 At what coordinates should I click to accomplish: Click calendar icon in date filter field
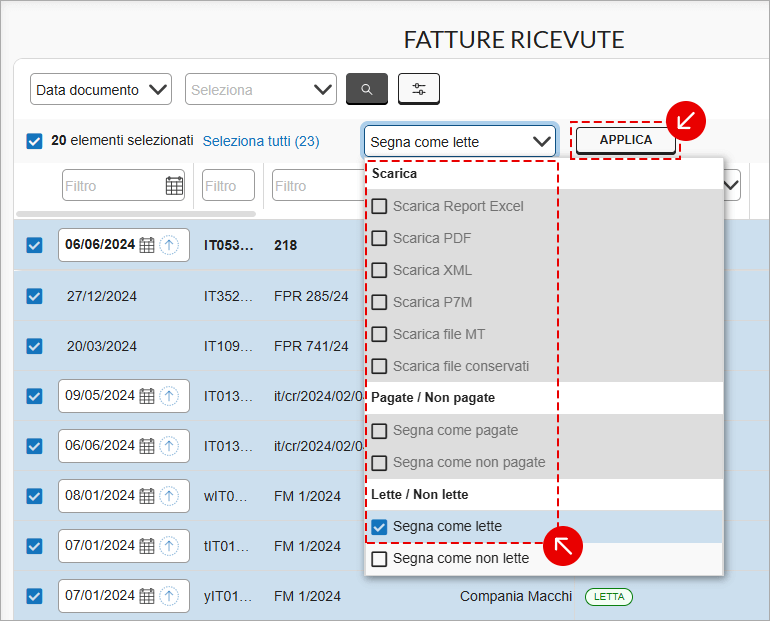pos(174,186)
